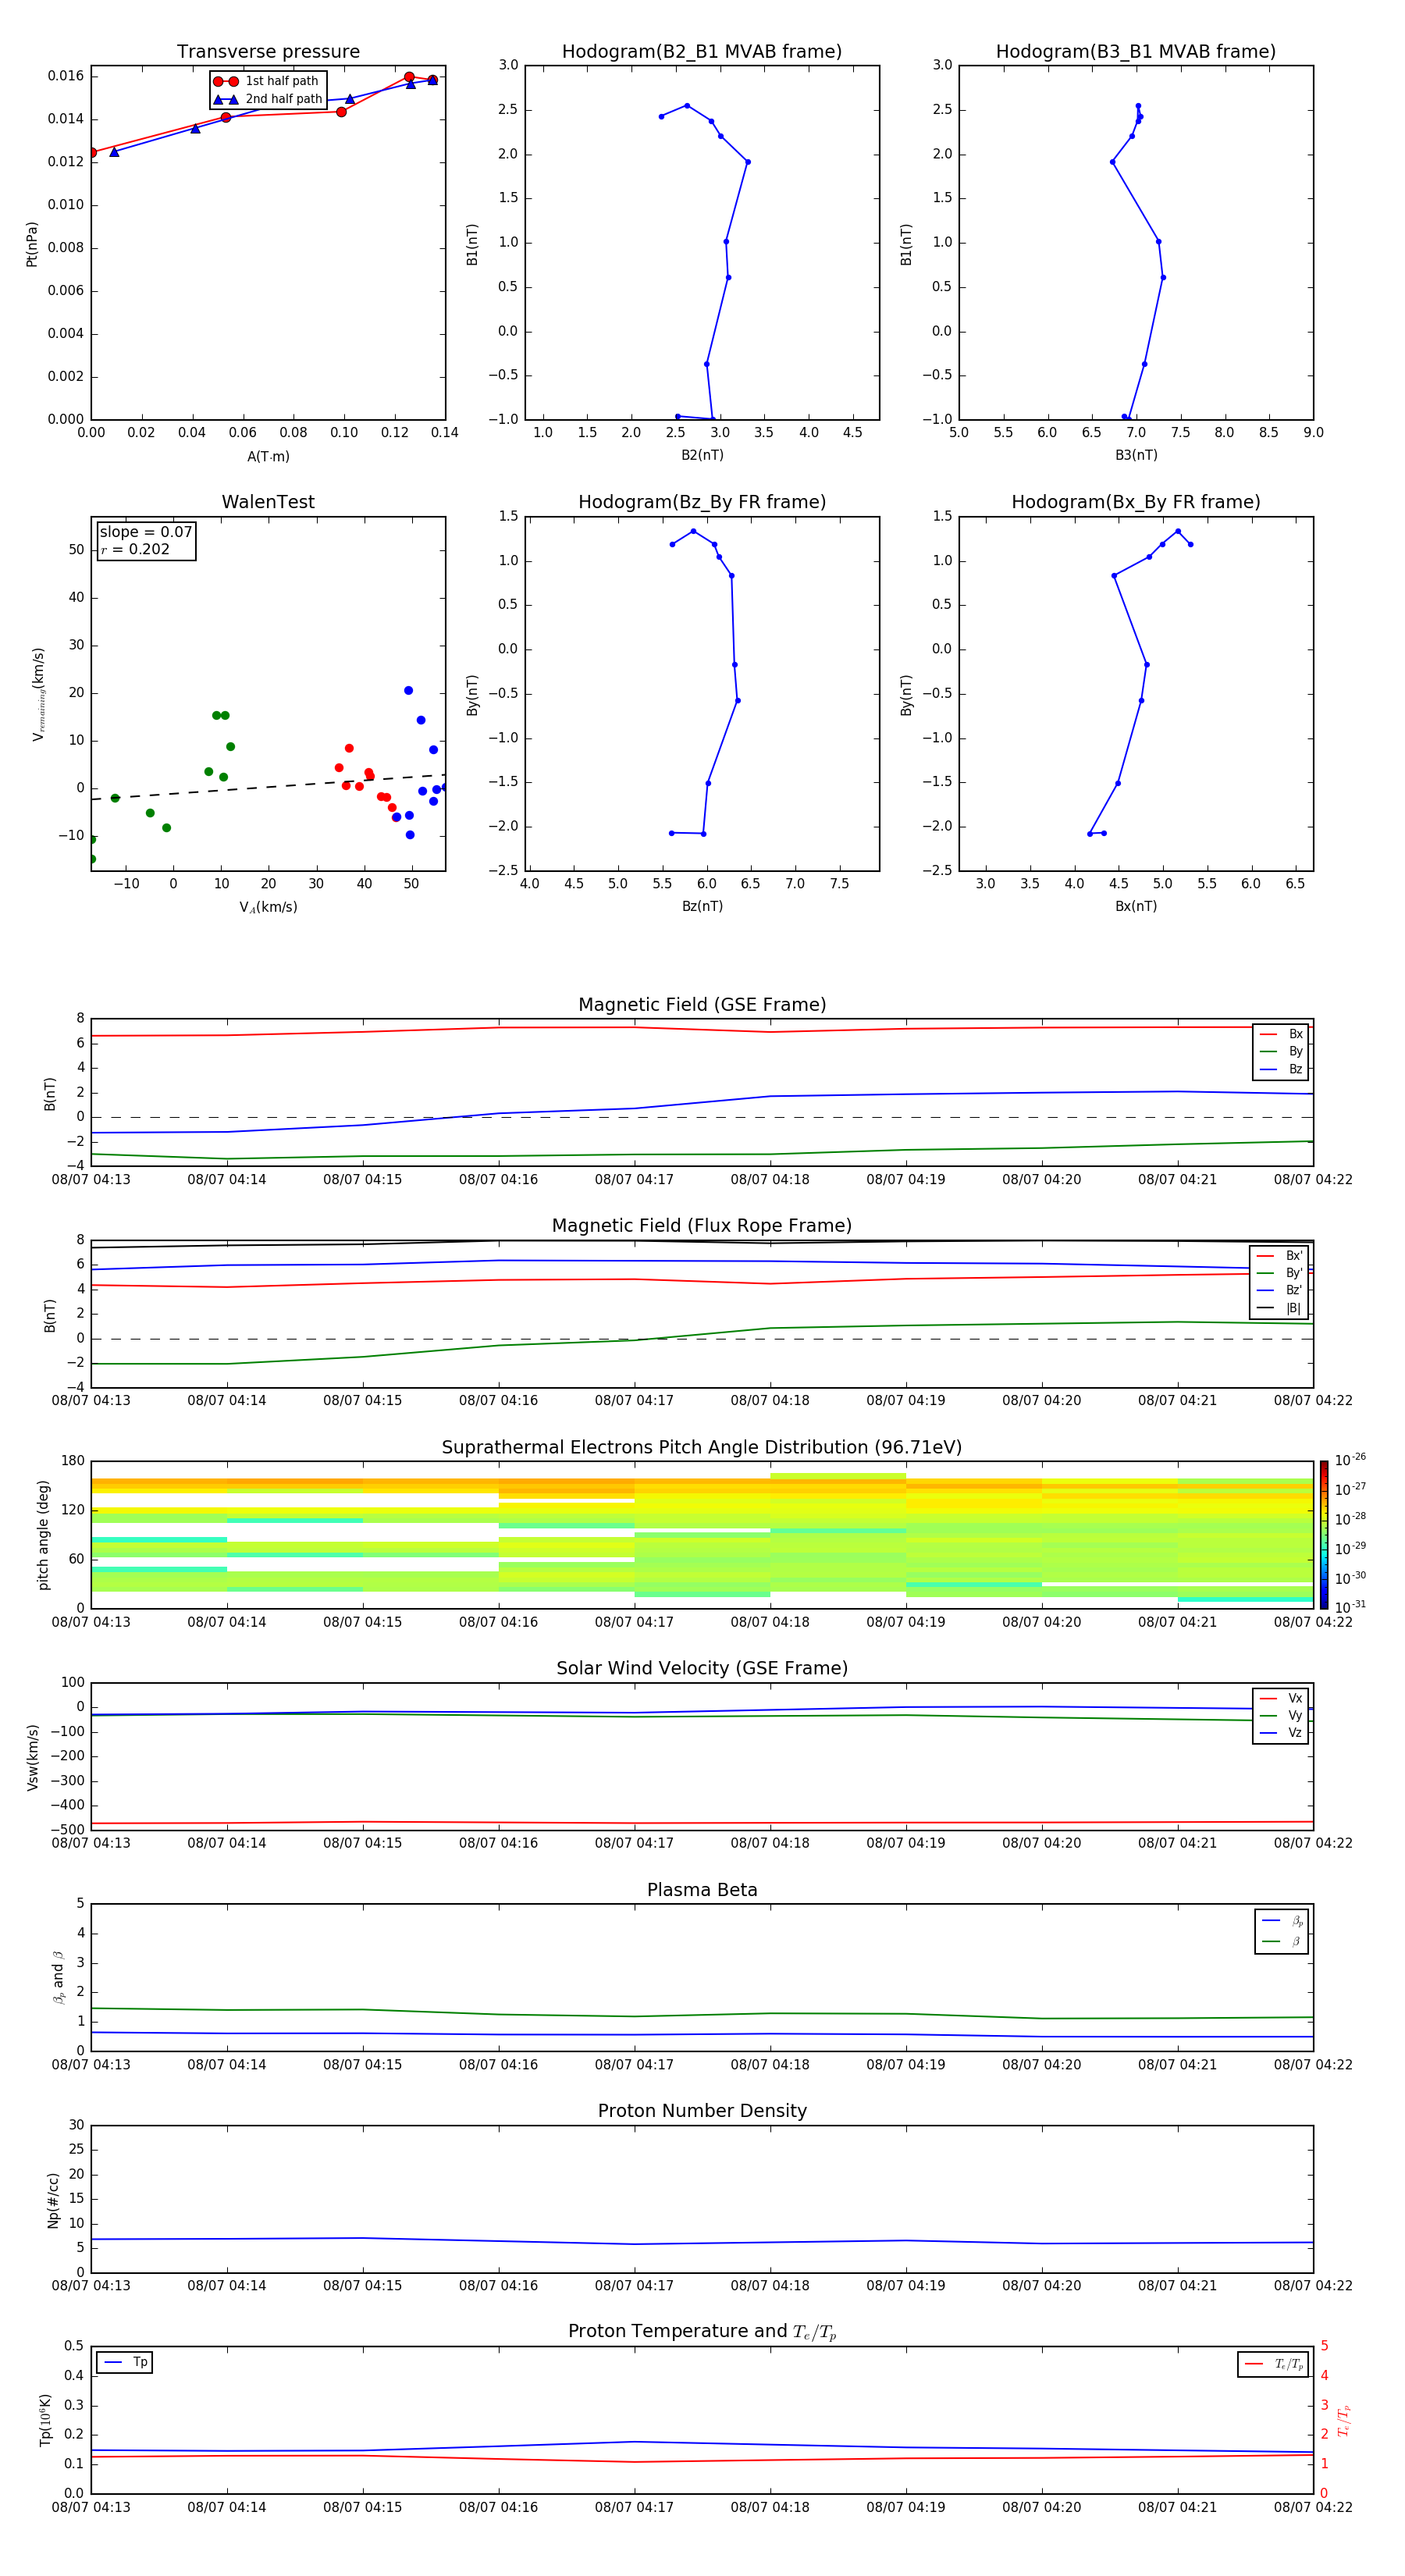Click the Hodogram(Bx_By FR frame) title
The image size is (1405, 2576).
click(1135, 502)
